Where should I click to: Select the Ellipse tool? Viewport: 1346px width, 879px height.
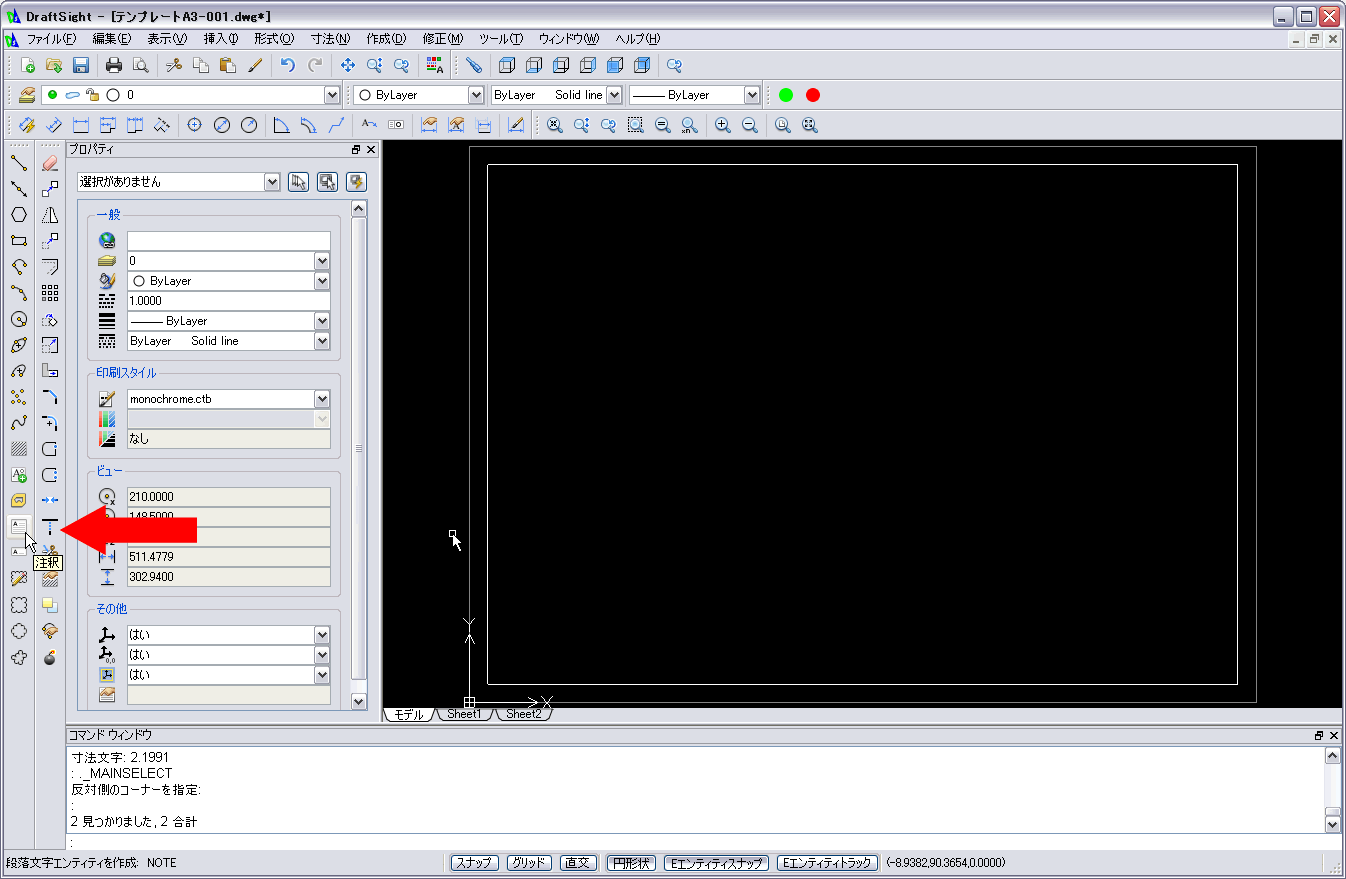point(18,345)
